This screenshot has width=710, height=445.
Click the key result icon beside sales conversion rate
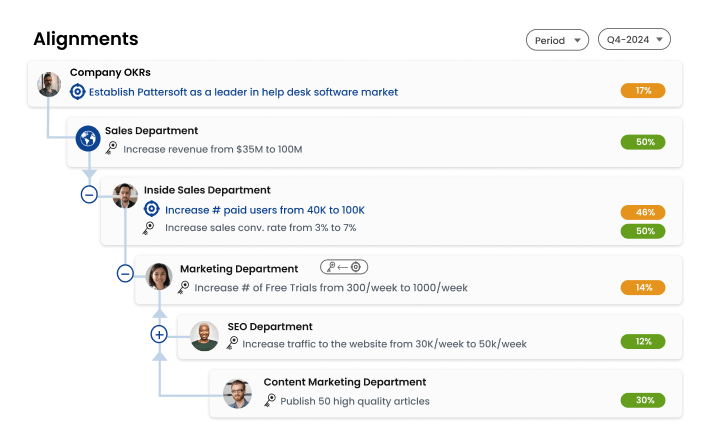pyautogui.click(x=149, y=228)
